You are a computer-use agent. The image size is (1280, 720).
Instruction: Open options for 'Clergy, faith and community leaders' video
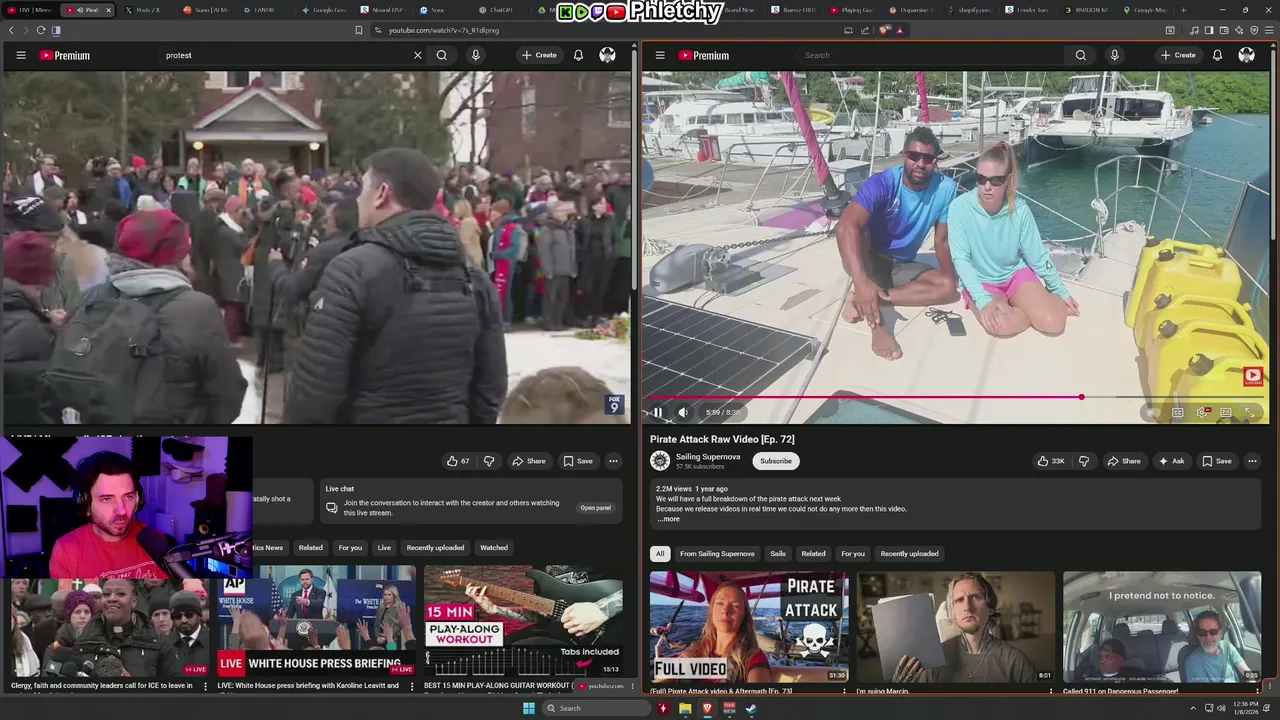pos(205,686)
